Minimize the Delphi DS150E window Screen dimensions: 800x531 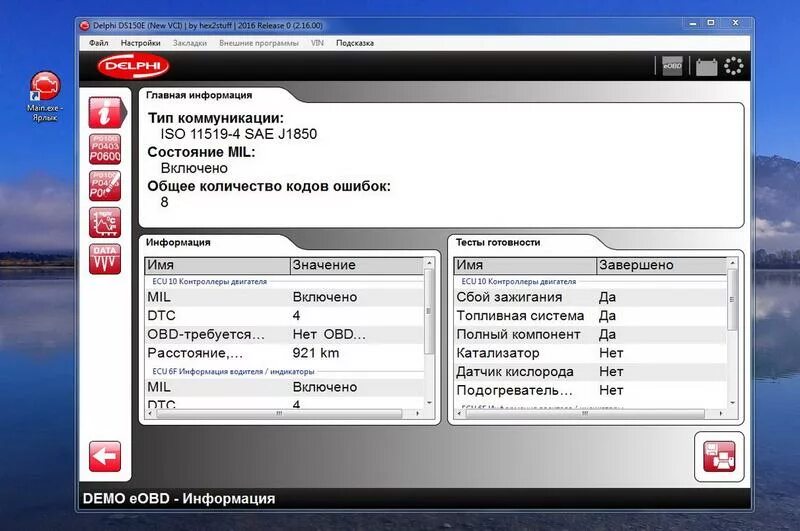click(x=692, y=23)
